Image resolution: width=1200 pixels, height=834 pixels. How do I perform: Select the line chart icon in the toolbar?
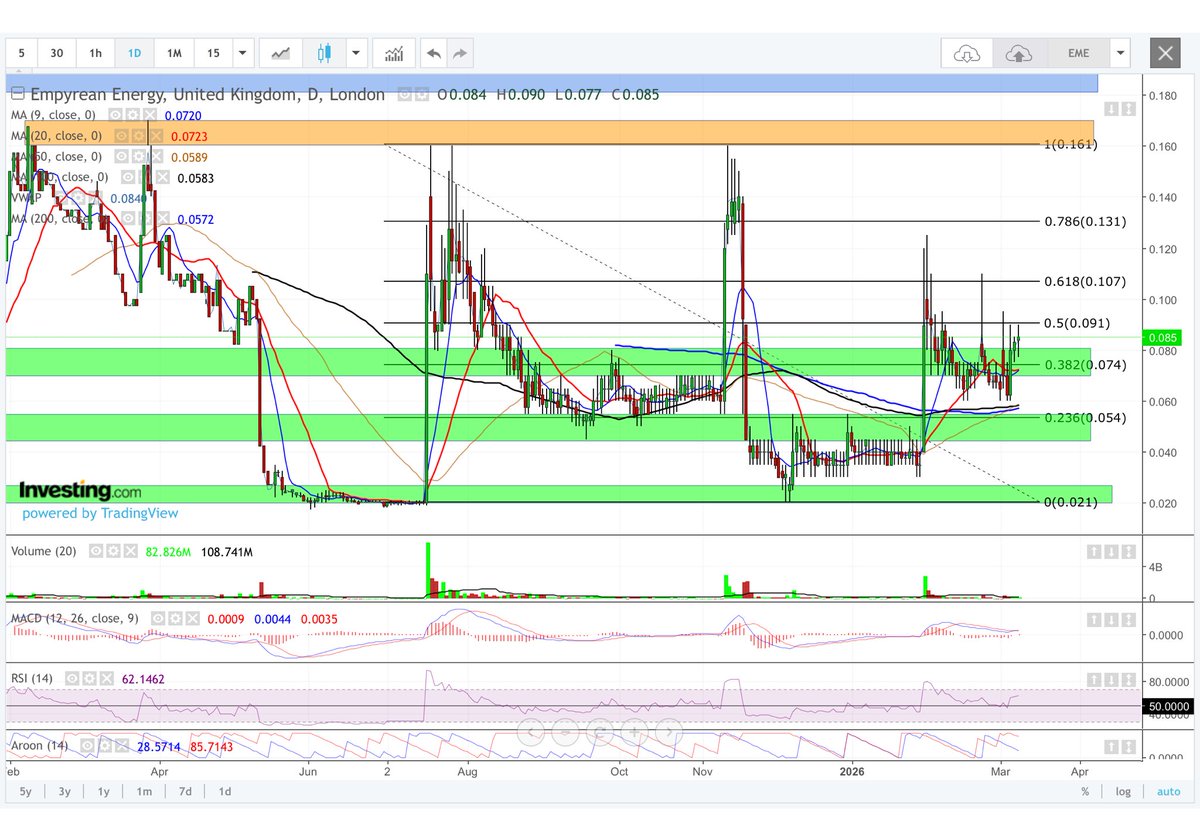tap(281, 52)
